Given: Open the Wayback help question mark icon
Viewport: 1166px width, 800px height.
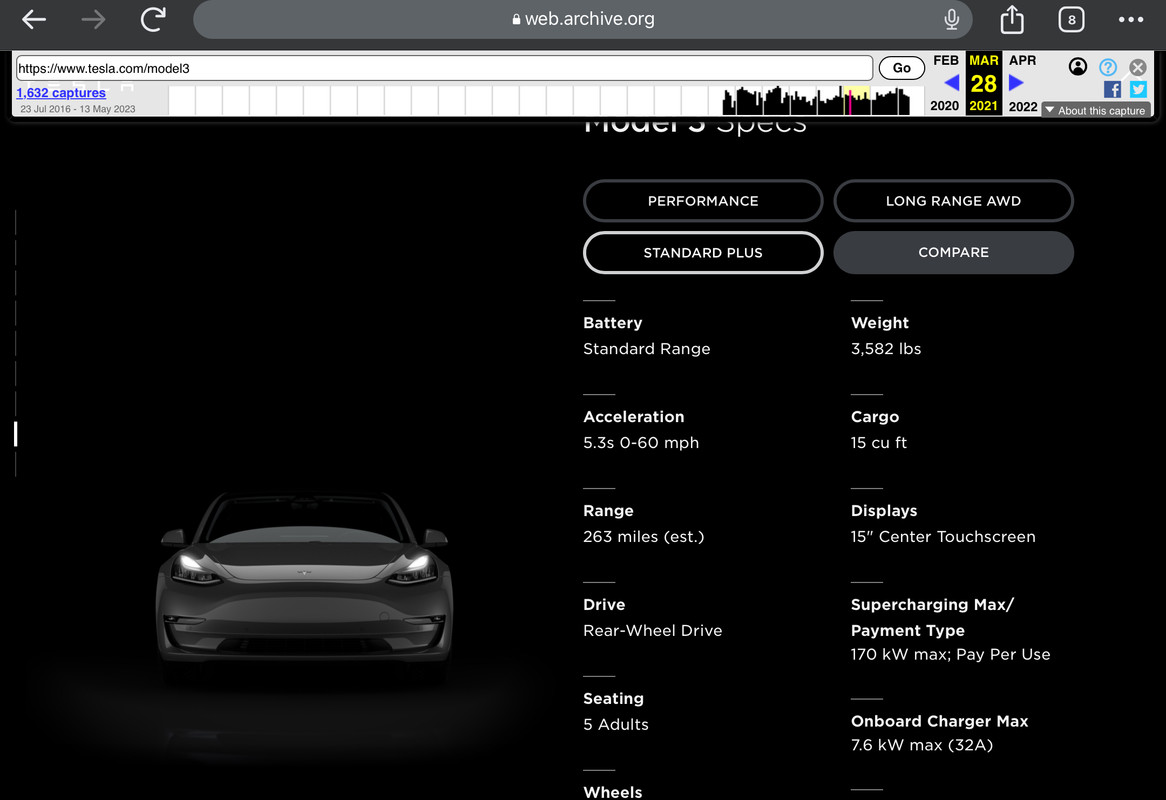Looking at the screenshot, I should (x=1108, y=68).
